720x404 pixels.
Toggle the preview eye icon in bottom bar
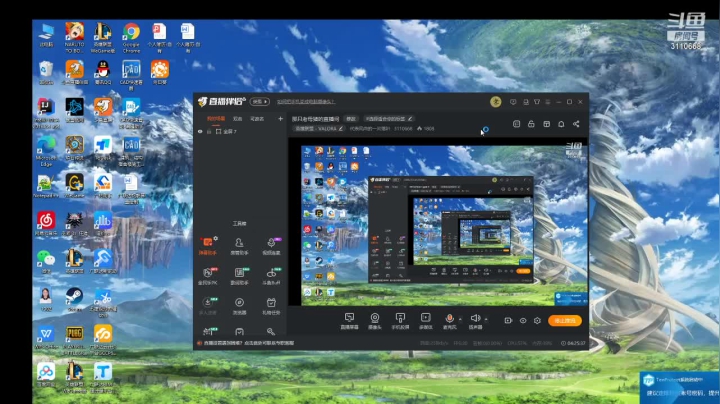tap(523, 320)
